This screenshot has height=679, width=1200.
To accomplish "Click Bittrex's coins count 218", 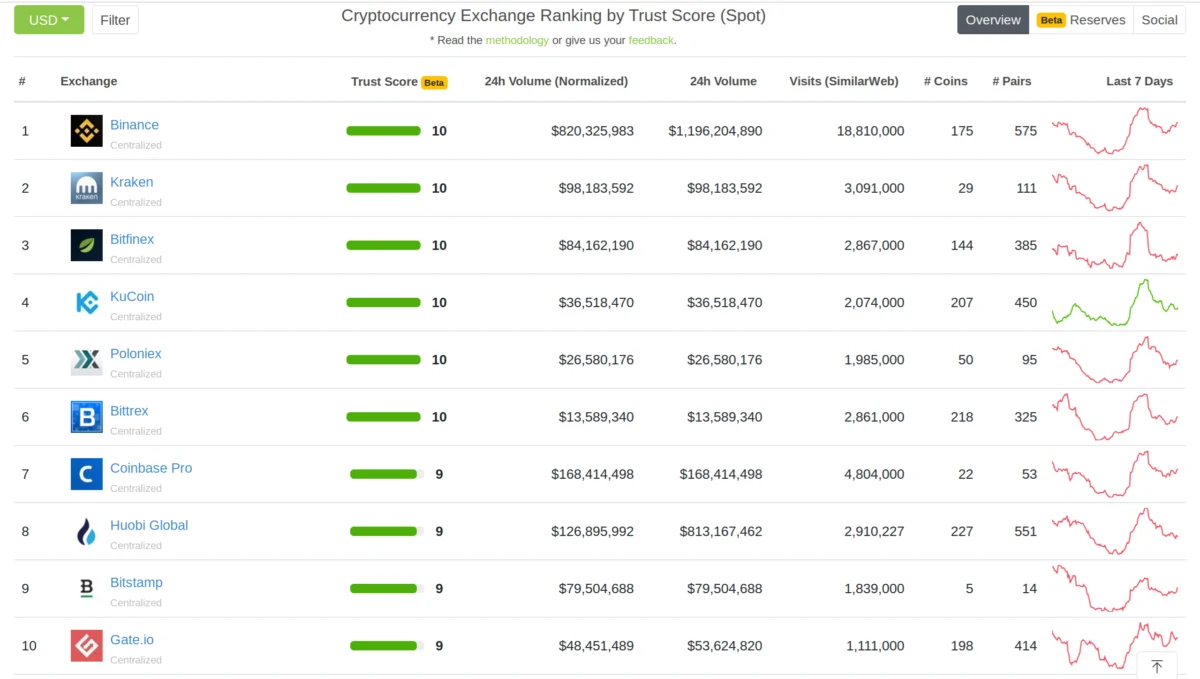I will coord(961,417).
